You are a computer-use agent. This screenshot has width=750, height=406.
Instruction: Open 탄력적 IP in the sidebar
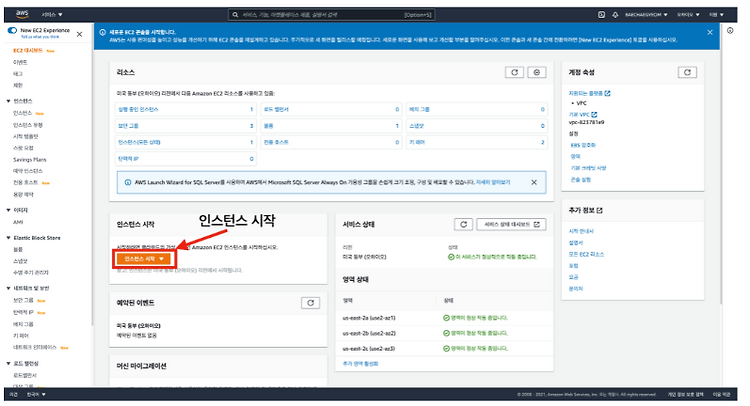point(23,312)
